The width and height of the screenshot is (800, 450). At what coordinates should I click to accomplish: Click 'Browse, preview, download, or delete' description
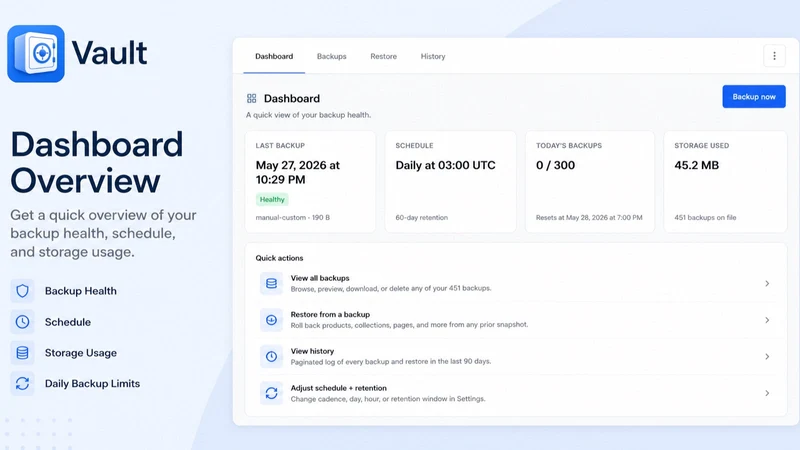click(391, 288)
